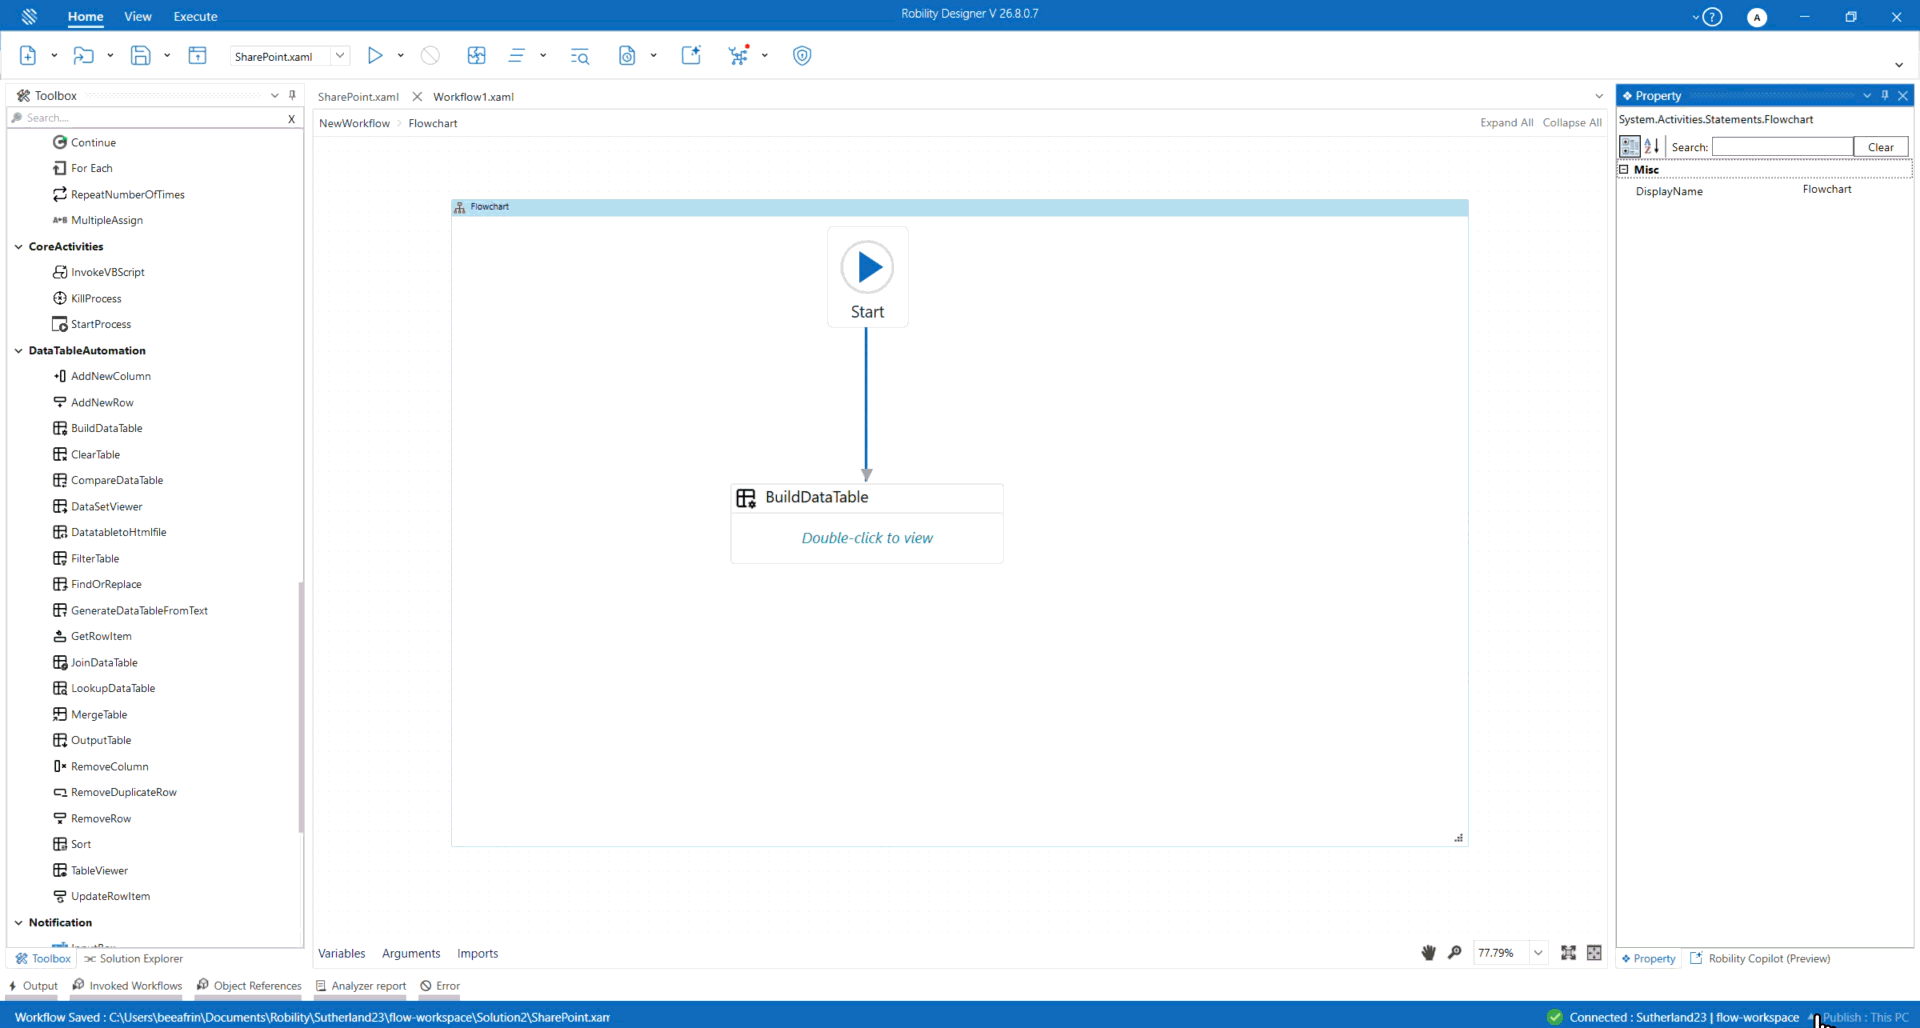
Task: Click the puzzle-square toolbar icon after the stop icon
Action: [477, 56]
